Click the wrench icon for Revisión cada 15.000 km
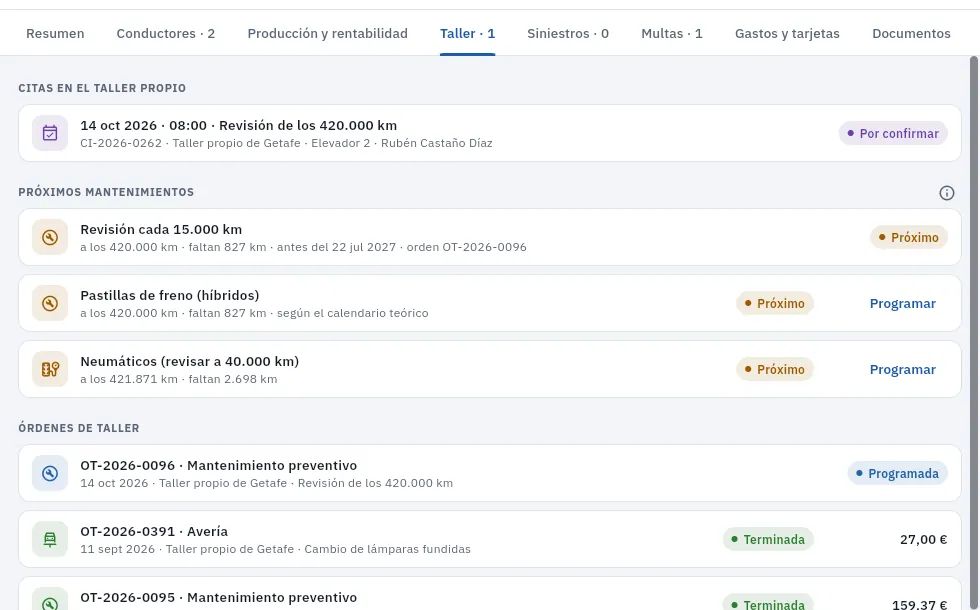 click(x=50, y=238)
